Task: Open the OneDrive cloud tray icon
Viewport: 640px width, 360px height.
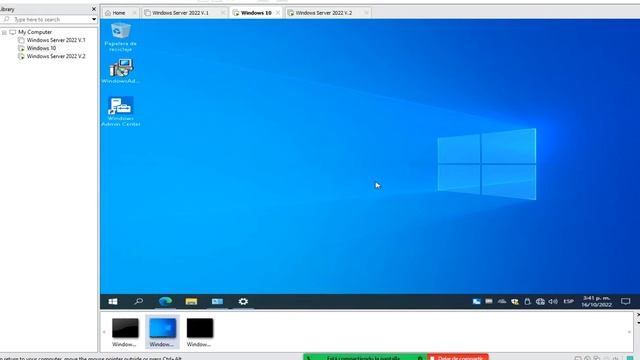Action: [502, 302]
